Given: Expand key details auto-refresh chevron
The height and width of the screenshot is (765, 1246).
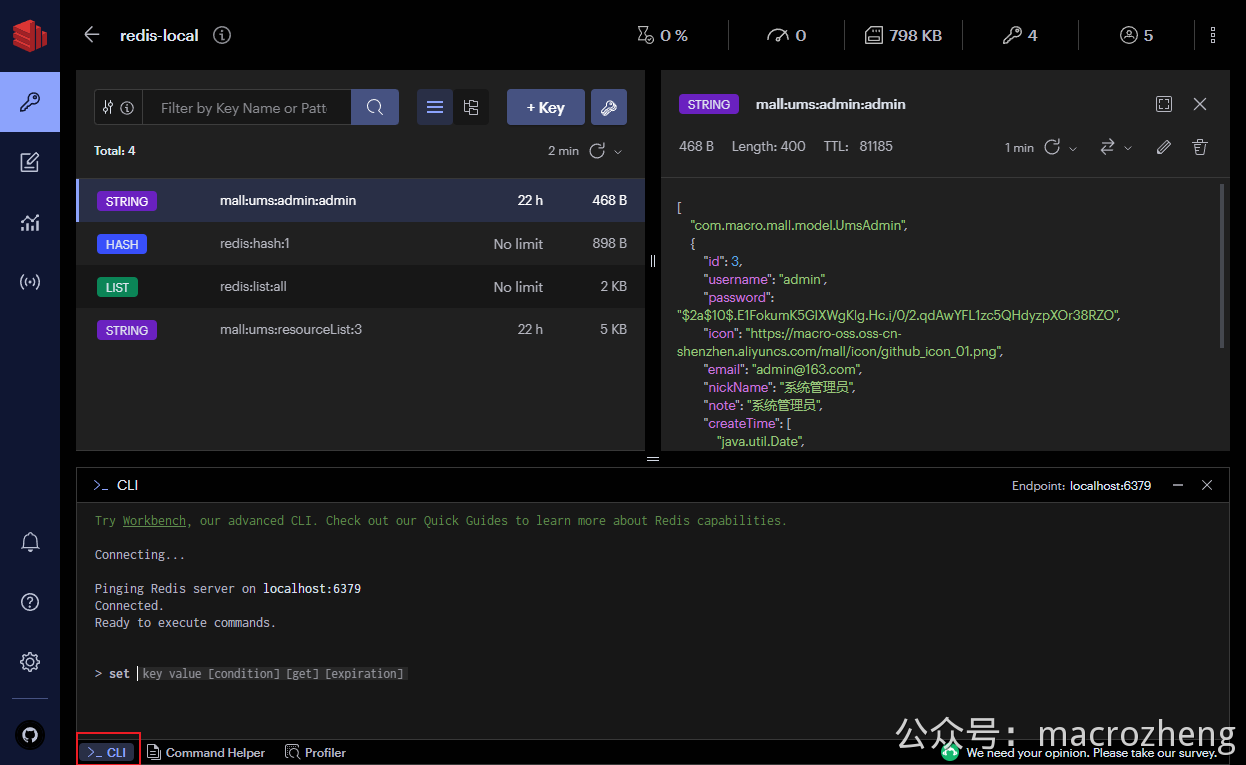Looking at the screenshot, I should pos(1073,148).
